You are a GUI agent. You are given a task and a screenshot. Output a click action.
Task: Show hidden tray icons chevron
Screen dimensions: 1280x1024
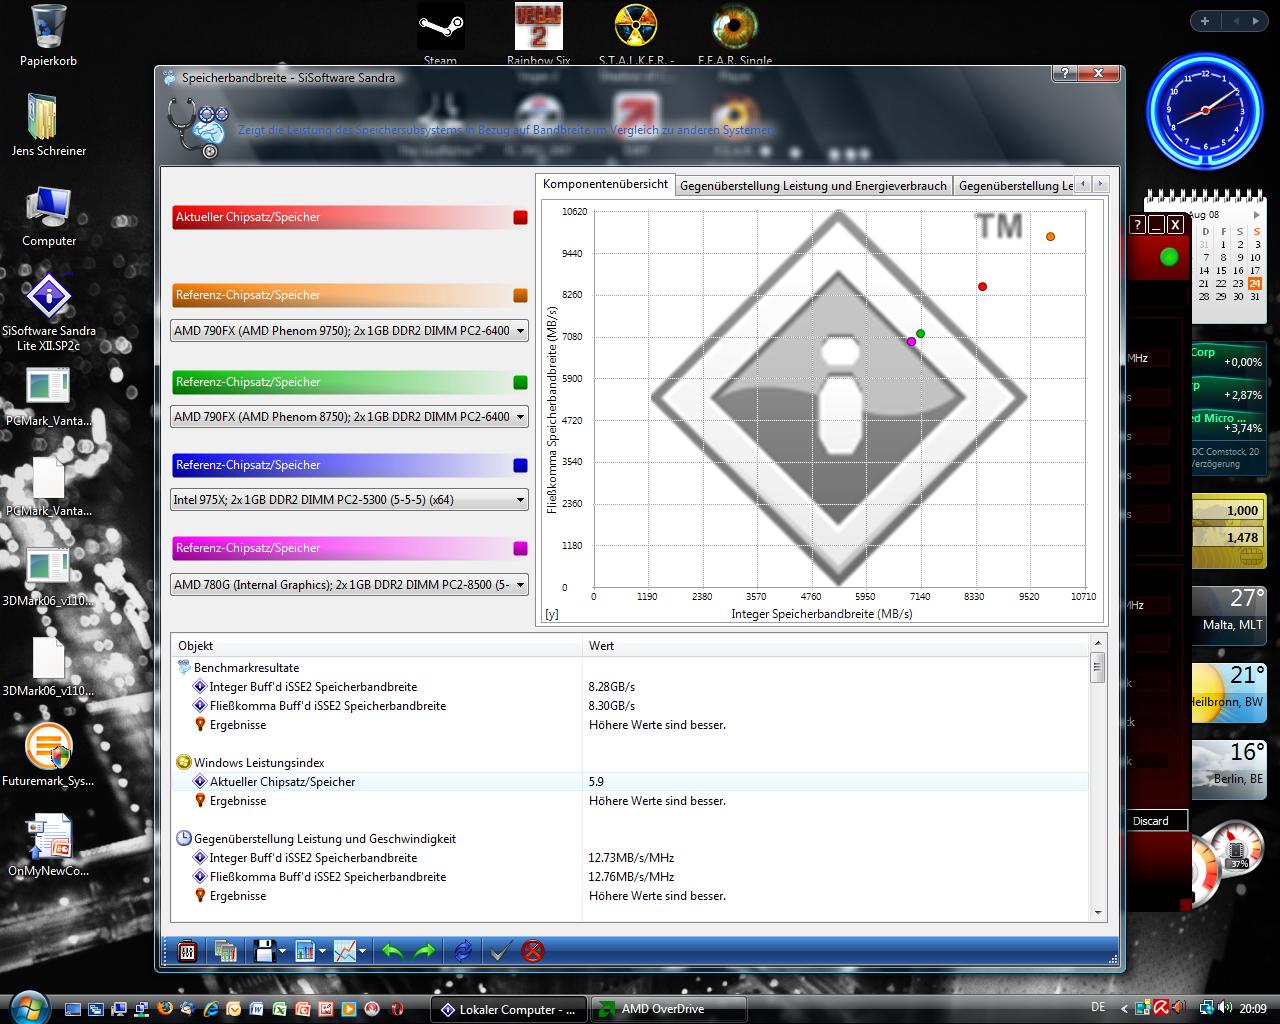pyautogui.click(x=1124, y=1009)
